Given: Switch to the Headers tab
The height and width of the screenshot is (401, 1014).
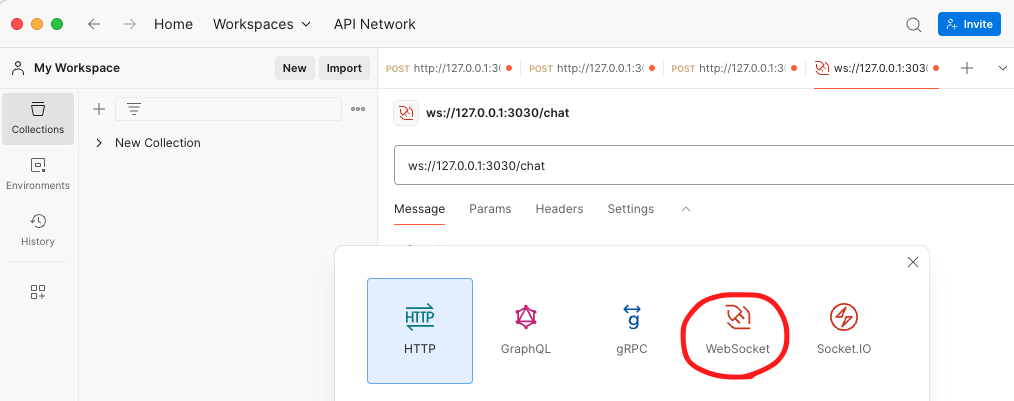Looking at the screenshot, I should tap(559, 209).
